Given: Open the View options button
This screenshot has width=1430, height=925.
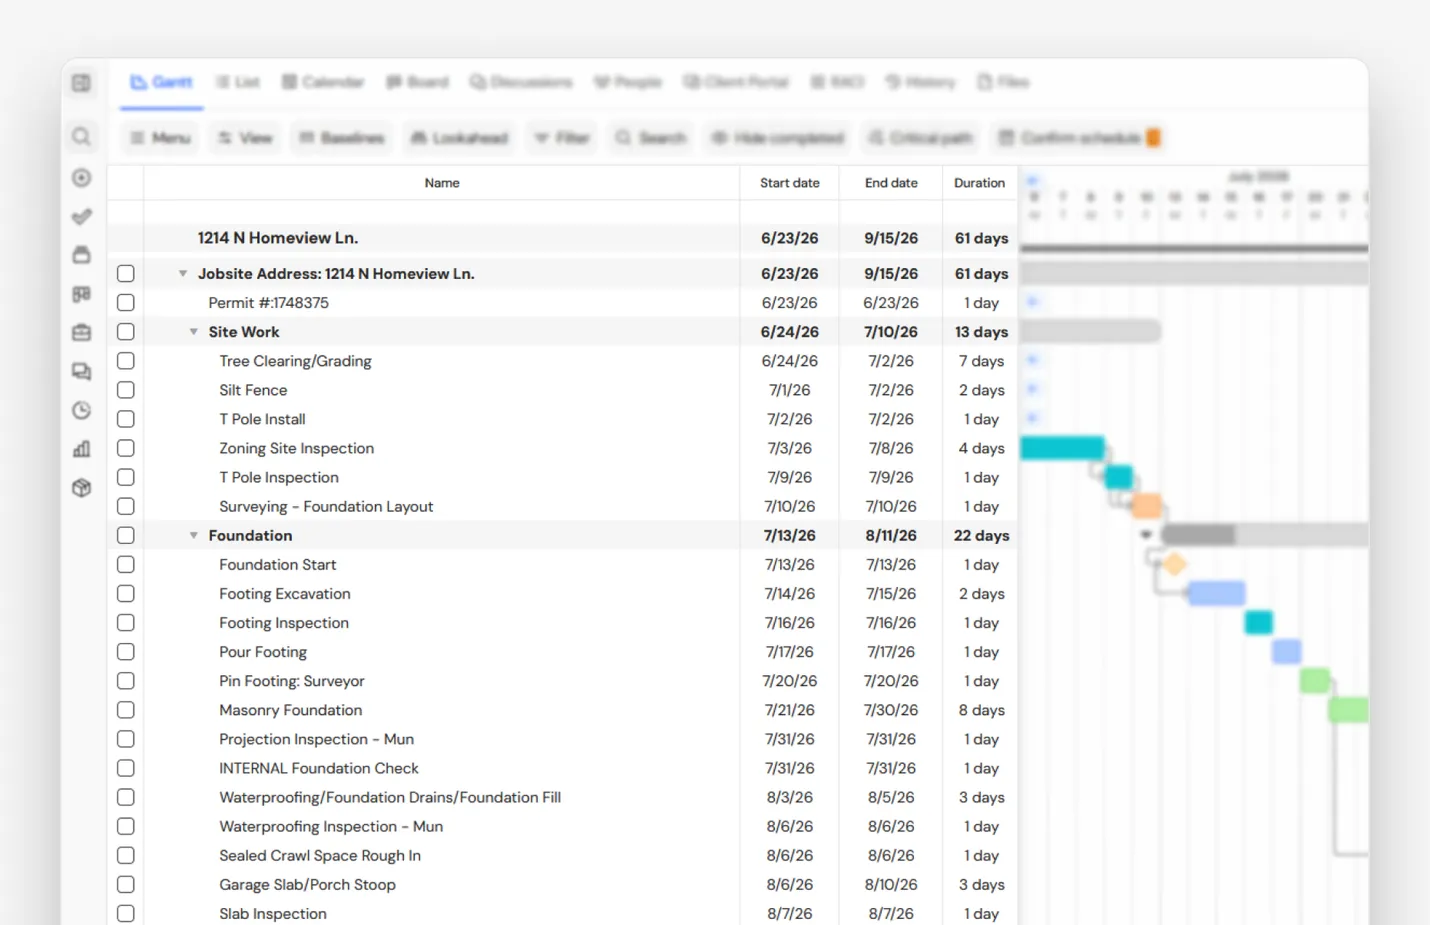Looking at the screenshot, I should [x=246, y=138].
